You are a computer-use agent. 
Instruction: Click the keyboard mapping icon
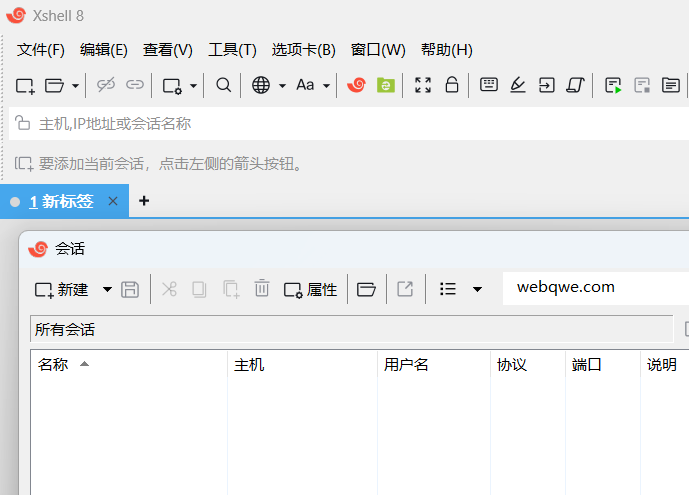(x=489, y=84)
